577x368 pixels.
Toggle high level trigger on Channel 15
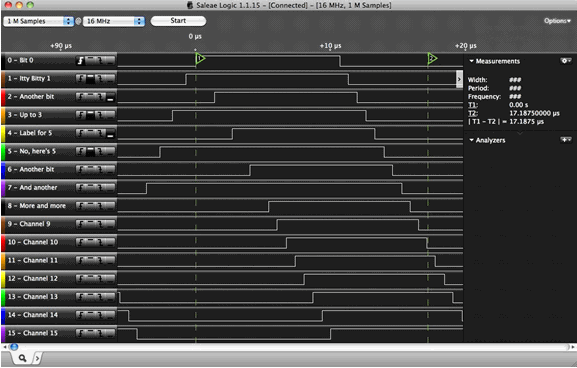[x=91, y=333]
